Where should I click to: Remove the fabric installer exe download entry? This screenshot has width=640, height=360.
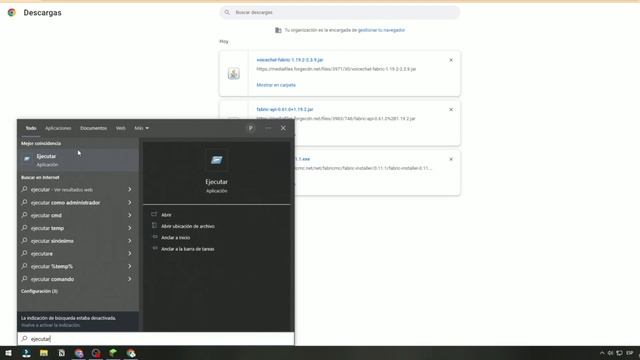[451, 159]
